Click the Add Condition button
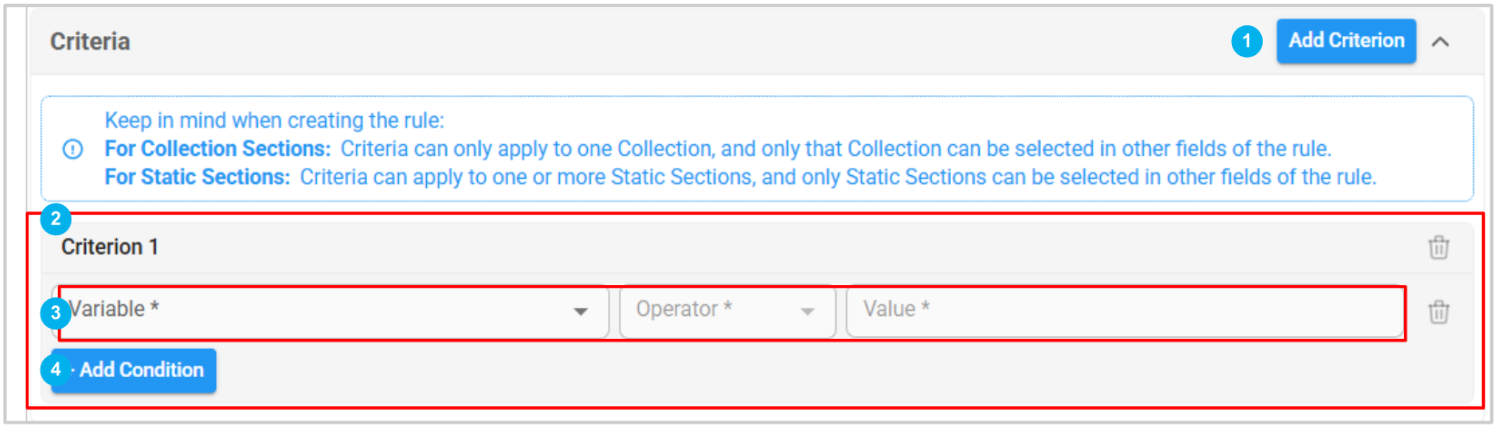Viewport: 1497px width, 427px height. click(142, 370)
